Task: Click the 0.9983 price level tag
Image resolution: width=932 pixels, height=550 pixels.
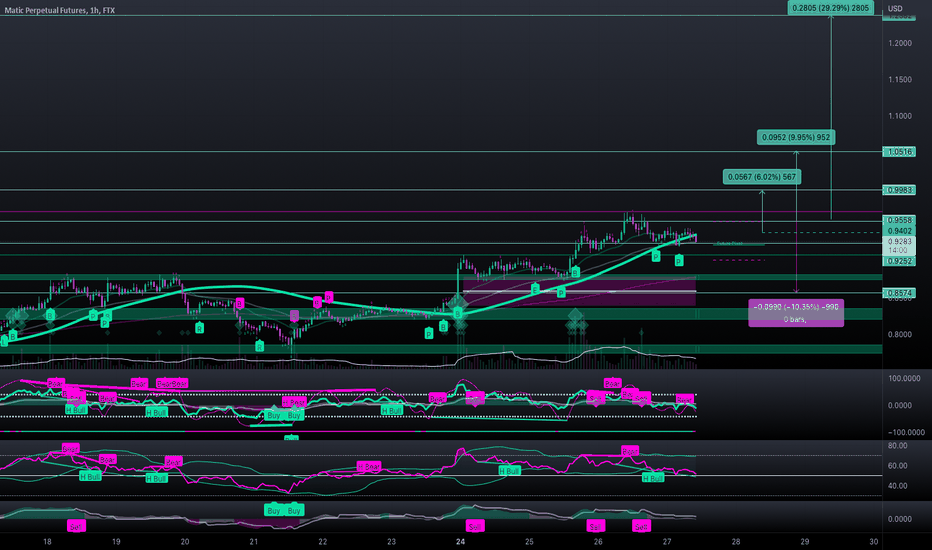Action: pyautogui.click(x=899, y=190)
